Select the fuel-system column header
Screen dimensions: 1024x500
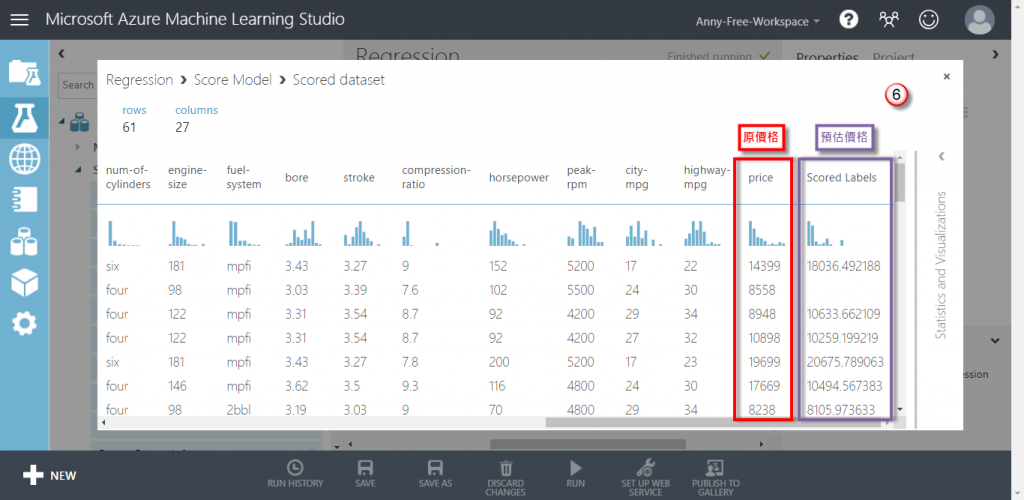point(244,177)
